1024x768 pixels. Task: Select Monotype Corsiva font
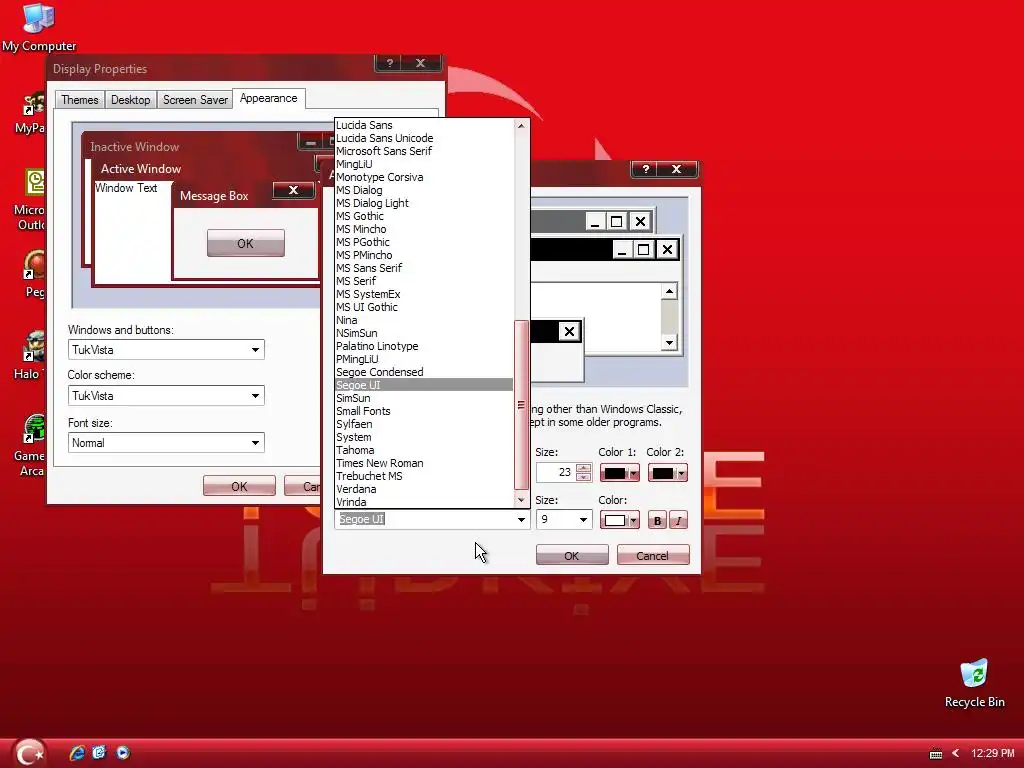tap(424, 178)
